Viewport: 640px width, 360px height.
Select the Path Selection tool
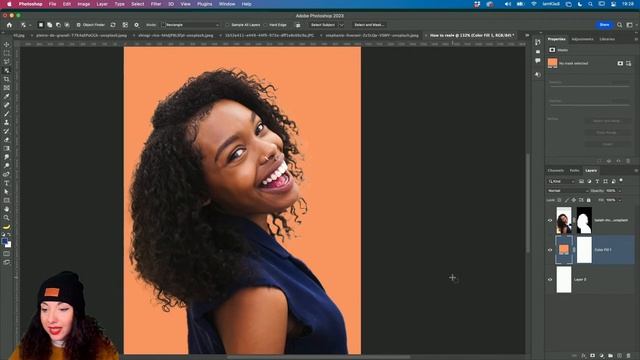point(7,191)
